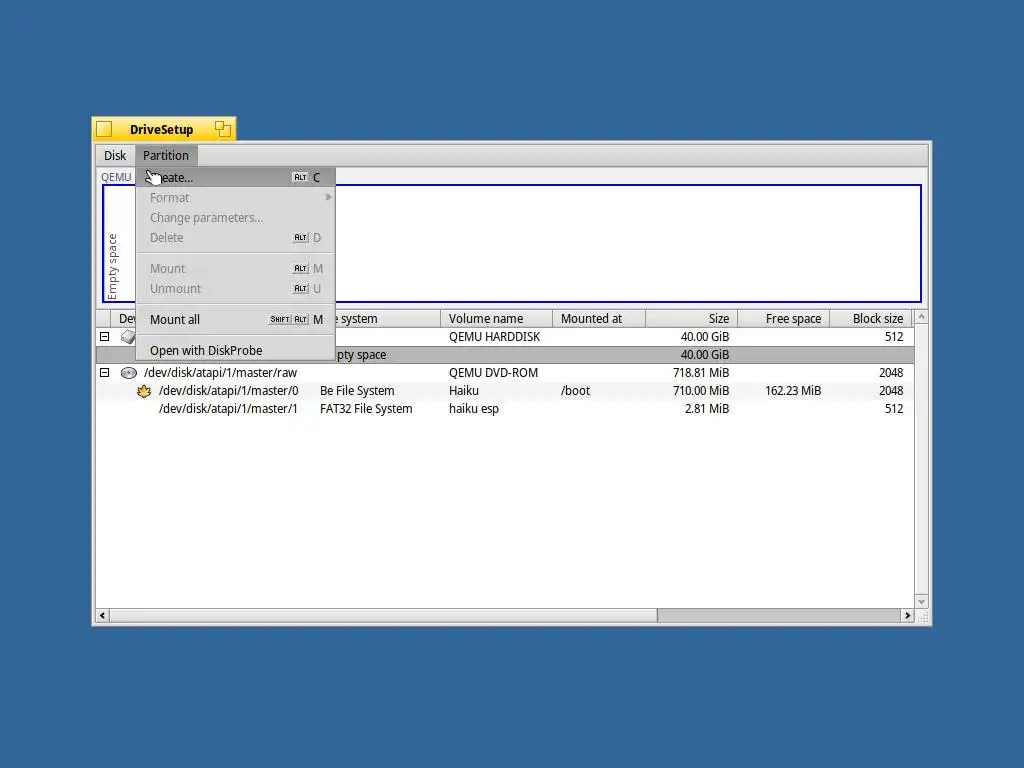Click 'Be File System' cell
This screenshot has height=768, width=1024.
pyautogui.click(x=357, y=391)
